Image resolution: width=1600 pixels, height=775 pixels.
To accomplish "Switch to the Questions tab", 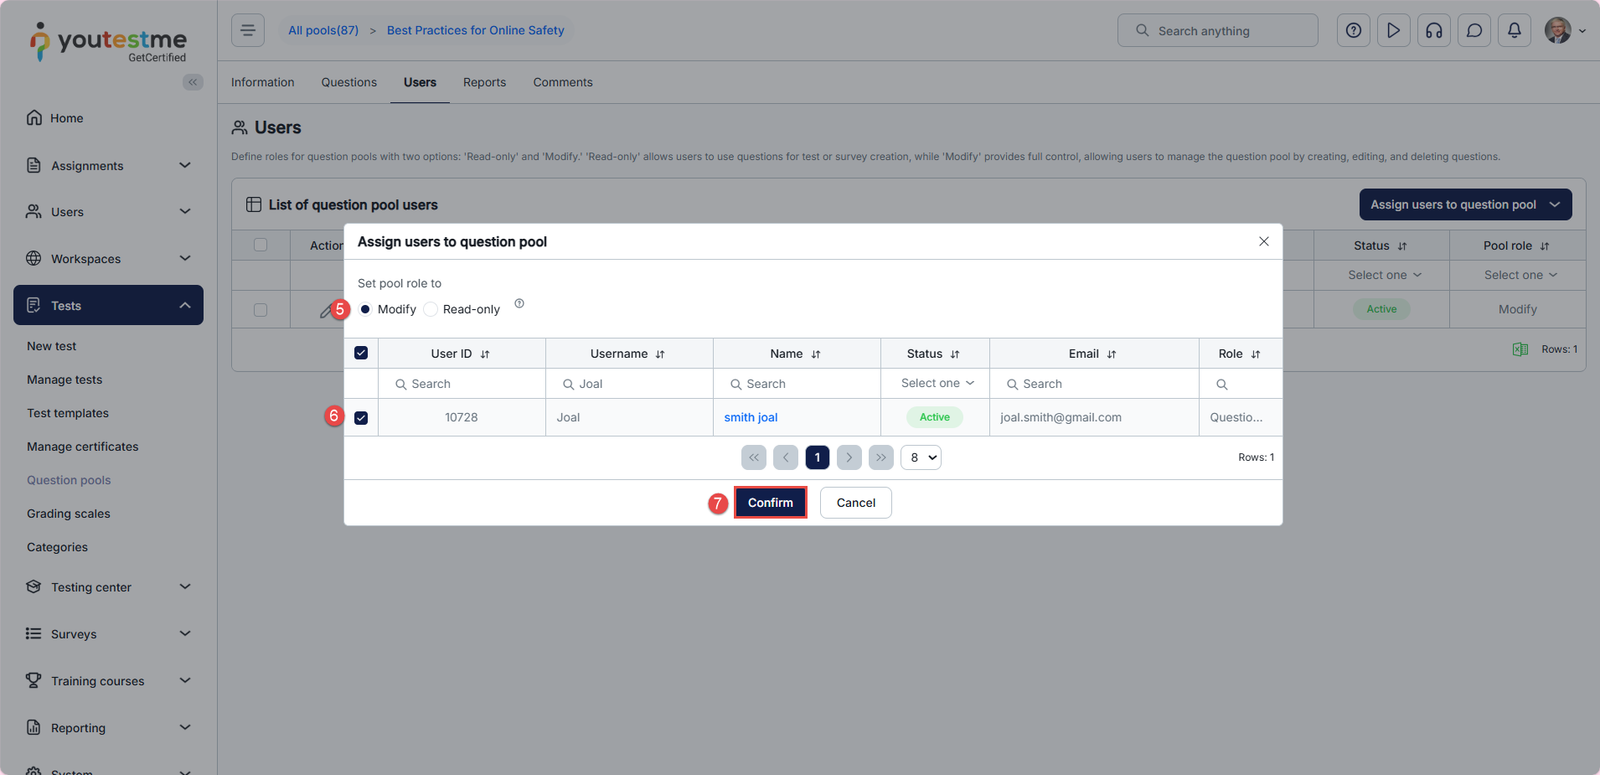I will tap(349, 82).
